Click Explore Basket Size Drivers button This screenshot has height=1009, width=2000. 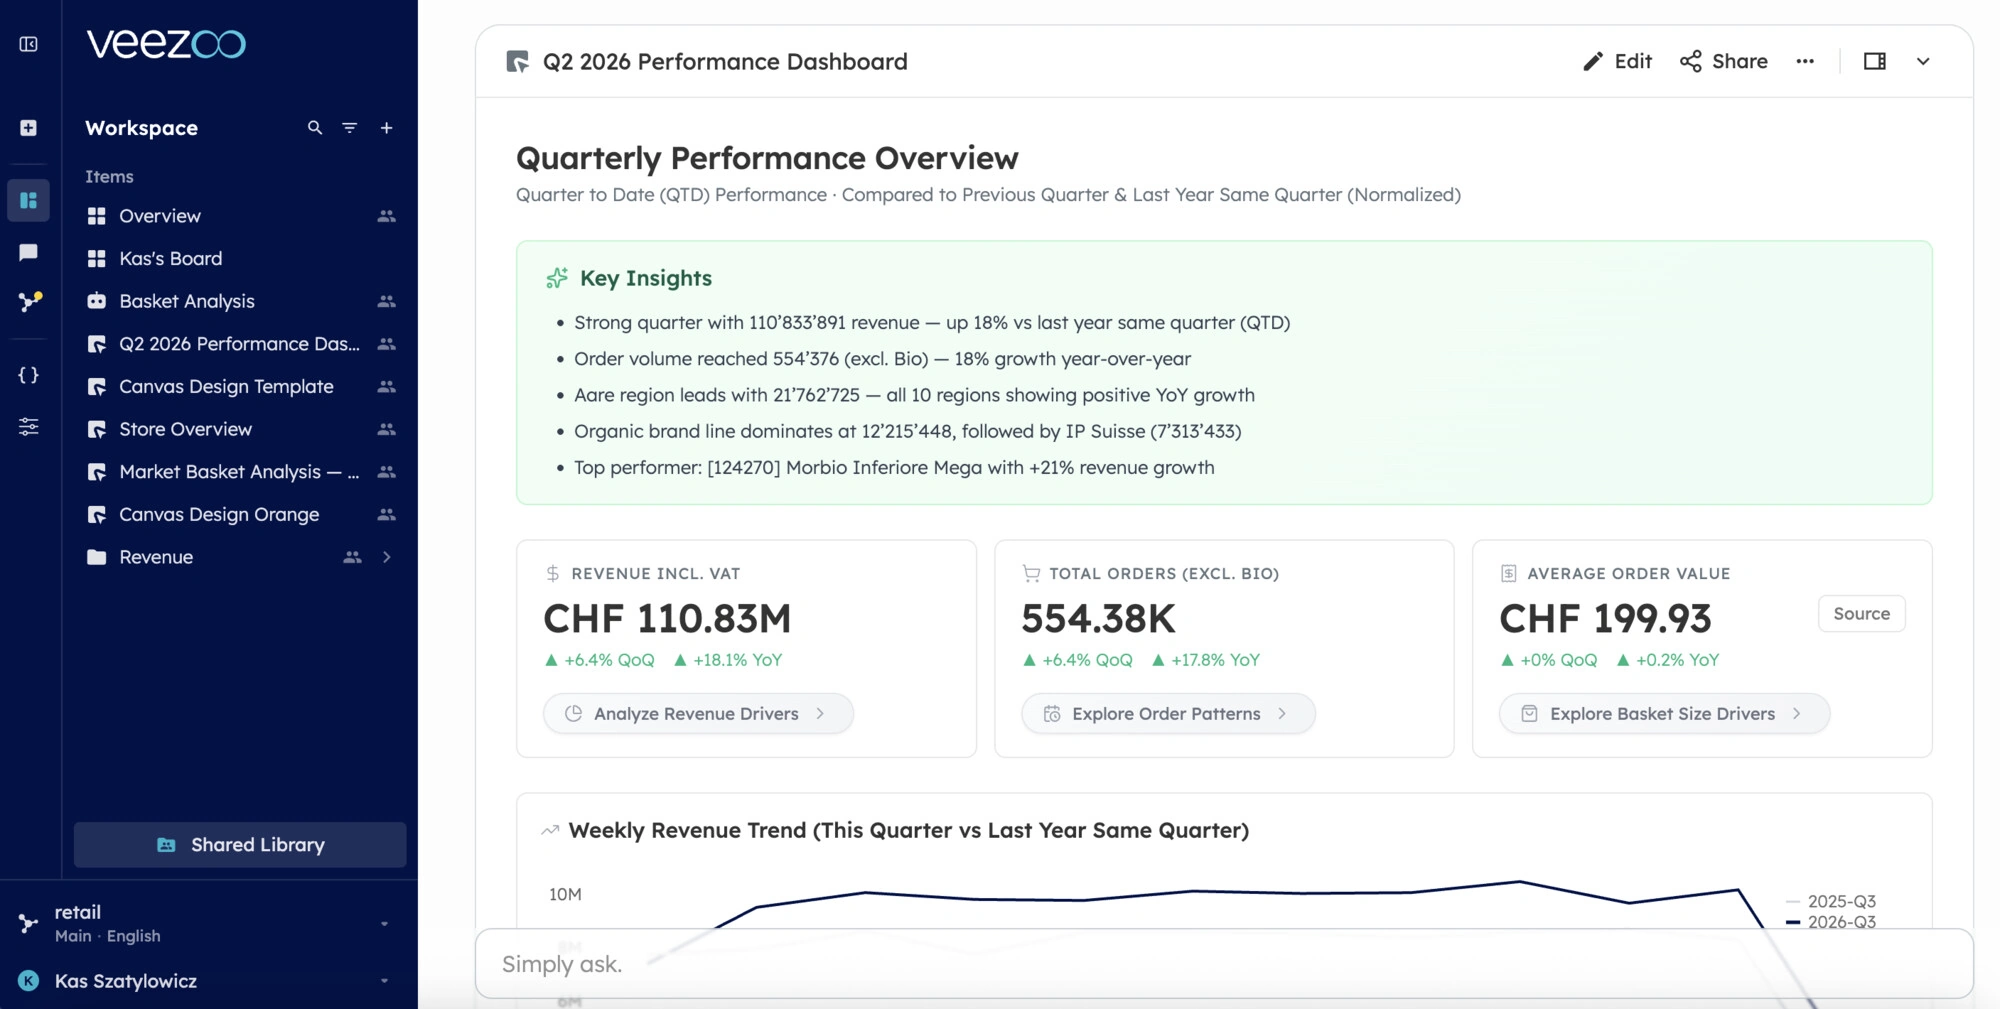click(1664, 713)
